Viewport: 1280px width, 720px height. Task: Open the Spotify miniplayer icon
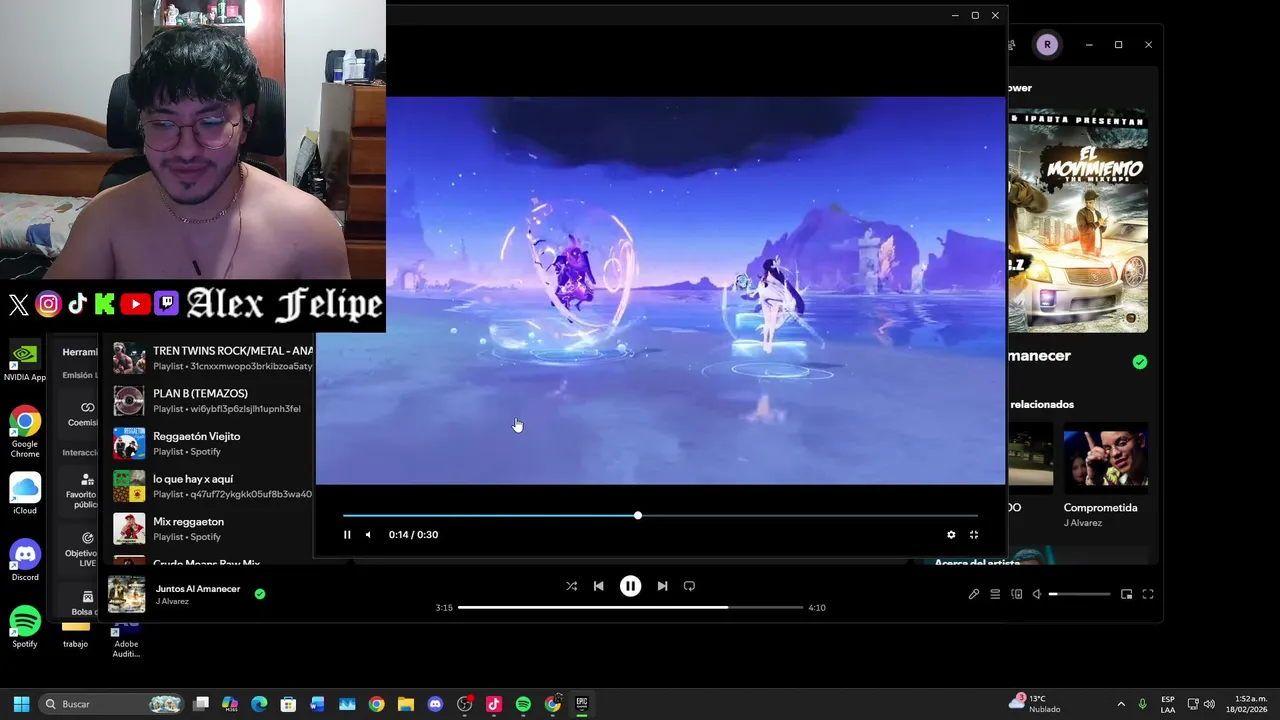pyautogui.click(x=1126, y=594)
